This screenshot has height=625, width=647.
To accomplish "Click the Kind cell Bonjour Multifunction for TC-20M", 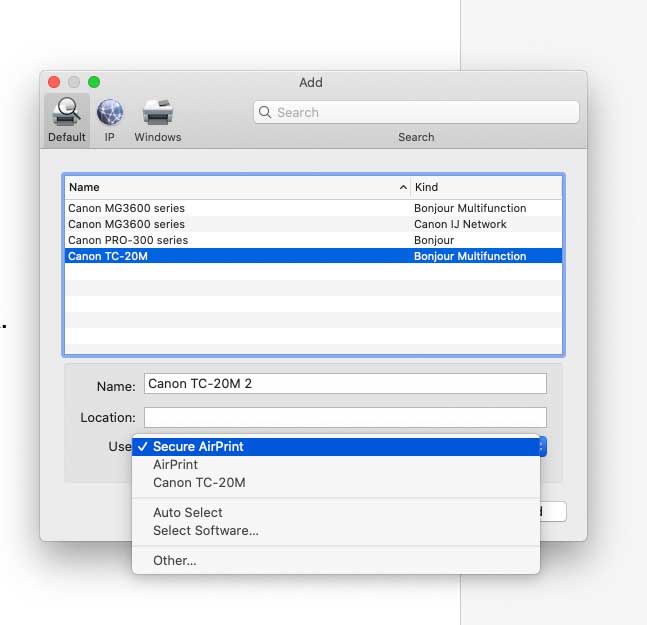I will click(x=470, y=256).
